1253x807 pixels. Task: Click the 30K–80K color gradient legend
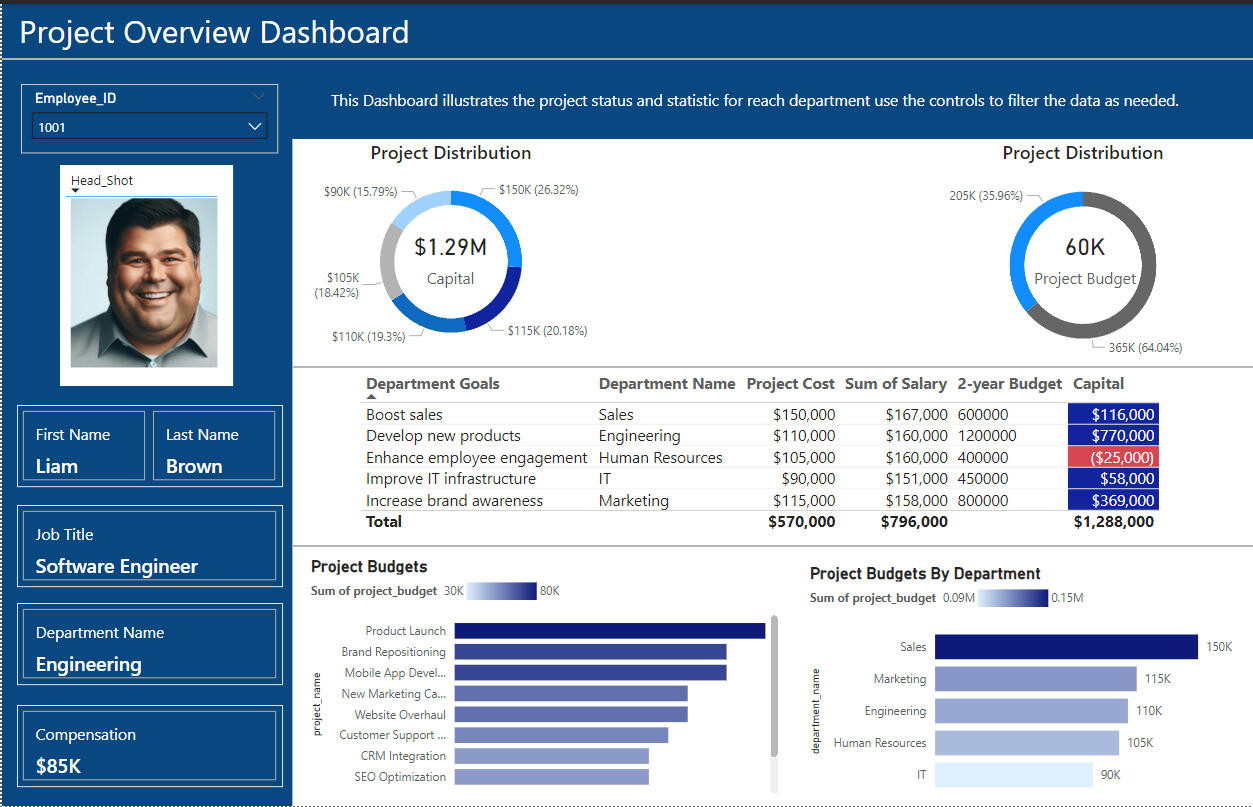click(x=502, y=591)
